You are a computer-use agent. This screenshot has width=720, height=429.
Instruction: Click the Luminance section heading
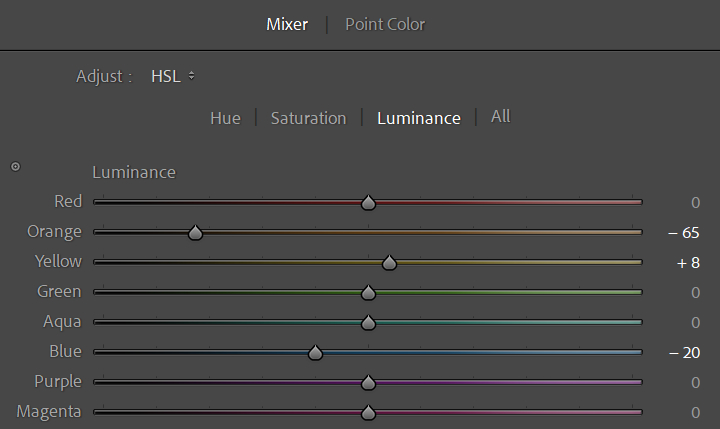pyautogui.click(x=134, y=172)
